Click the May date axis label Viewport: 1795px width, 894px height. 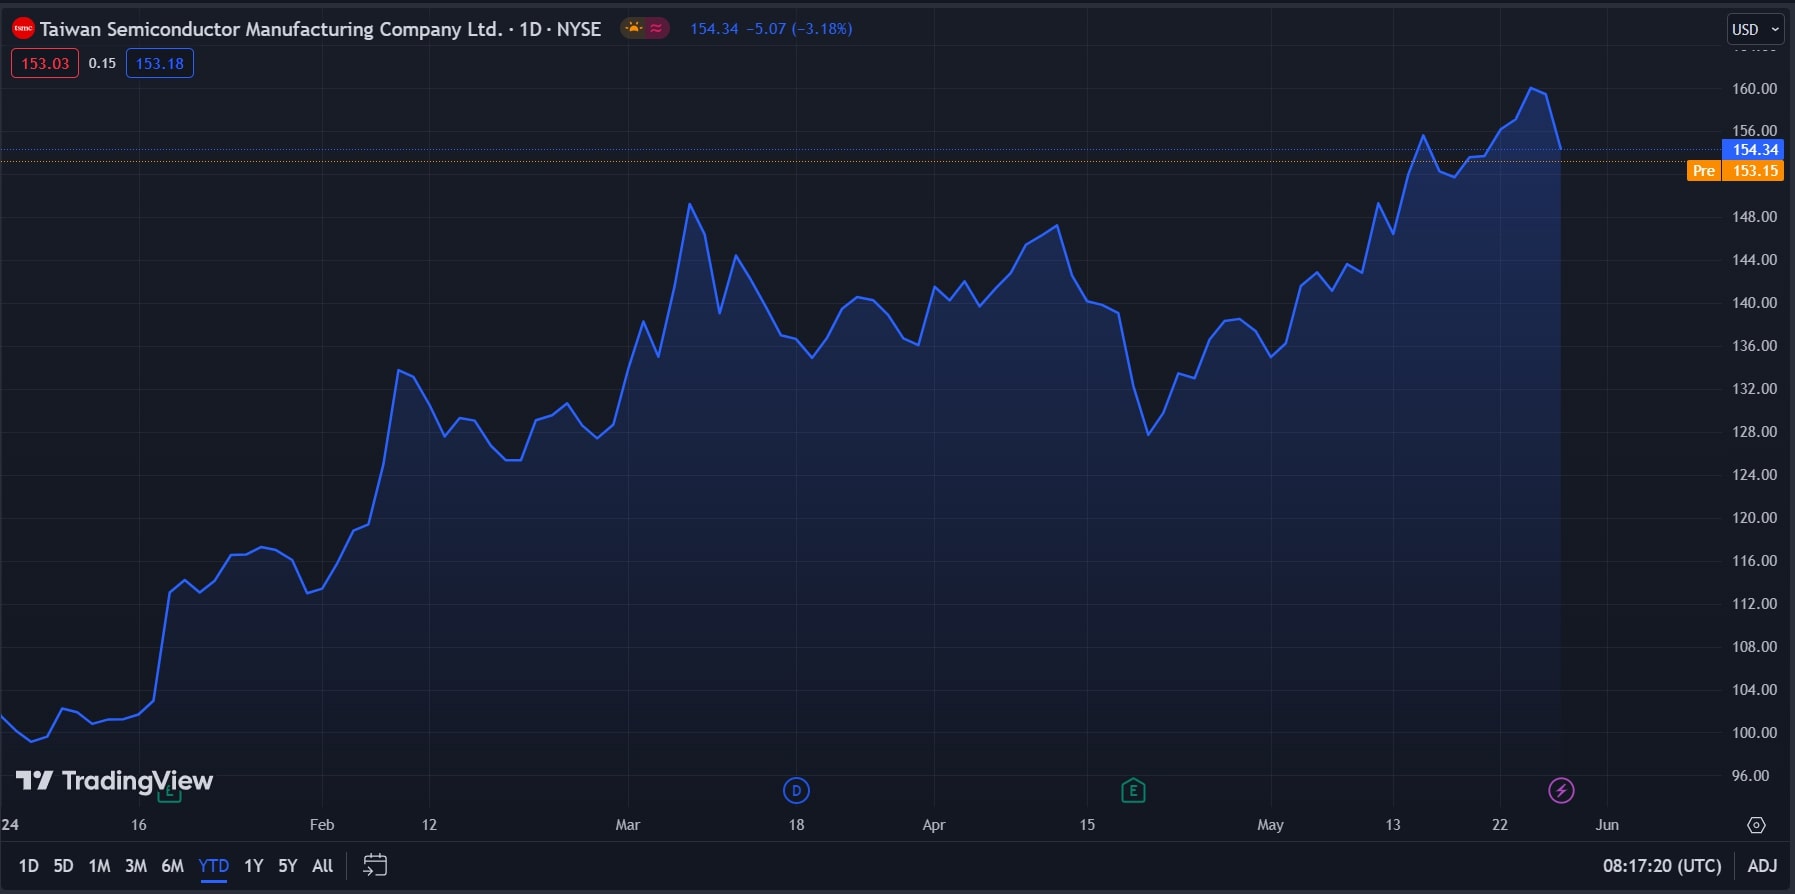pyautogui.click(x=1270, y=825)
